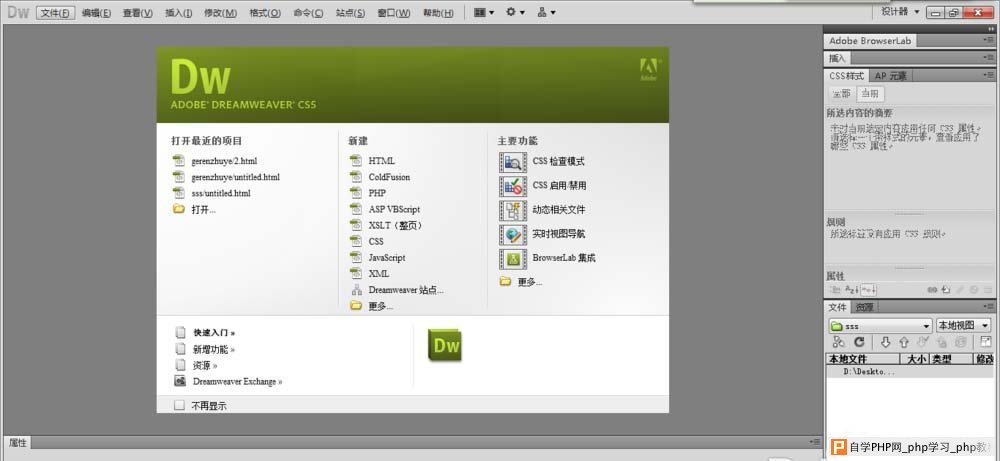
Task: Open the 新增功能 » link
Action: 214,349
